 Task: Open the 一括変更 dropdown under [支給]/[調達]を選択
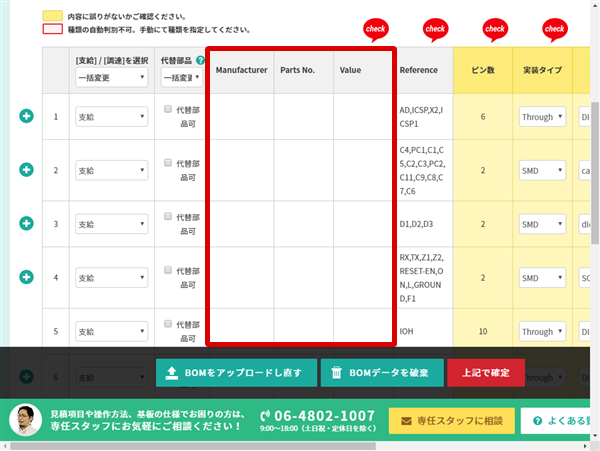(x=112, y=78)
